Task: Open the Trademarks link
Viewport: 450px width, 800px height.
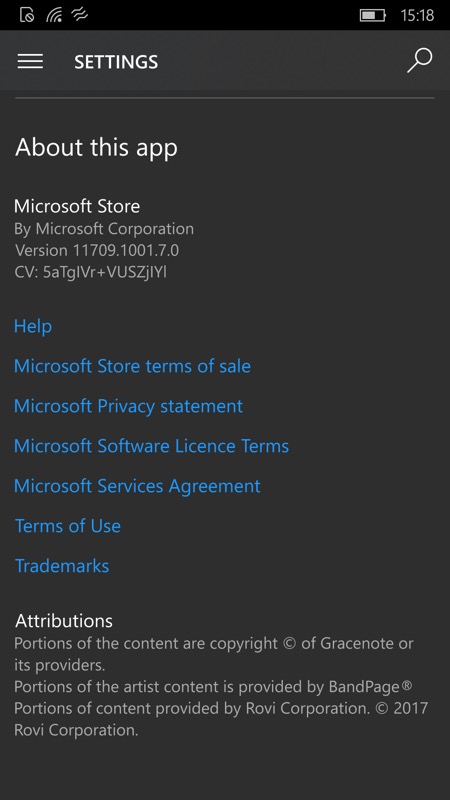Action: tap(62, 566)
